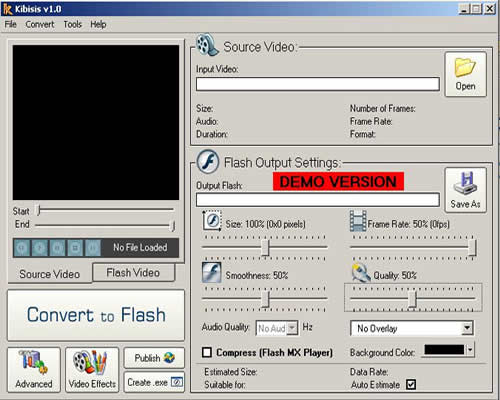The image size is (500, 400).
Task: Click the Open folder icon button
Action: click(466, 74)
